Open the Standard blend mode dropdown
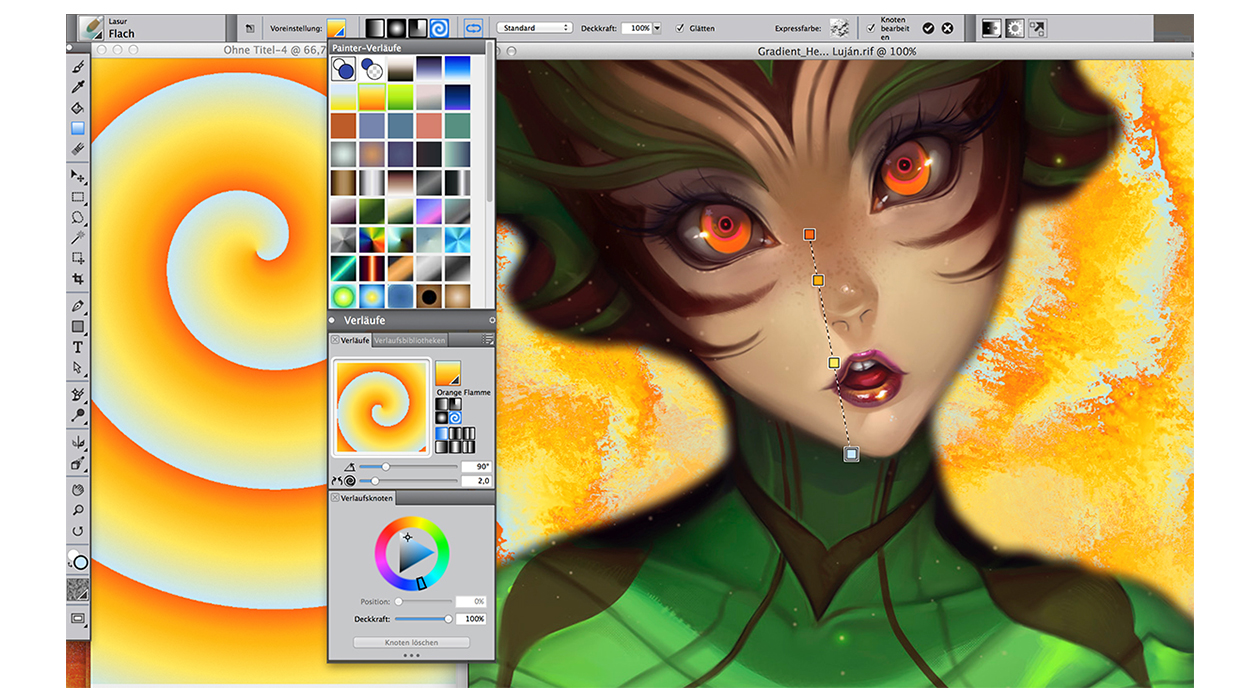1260x700 pixels. pyautogui.click(x=535, y=28)
